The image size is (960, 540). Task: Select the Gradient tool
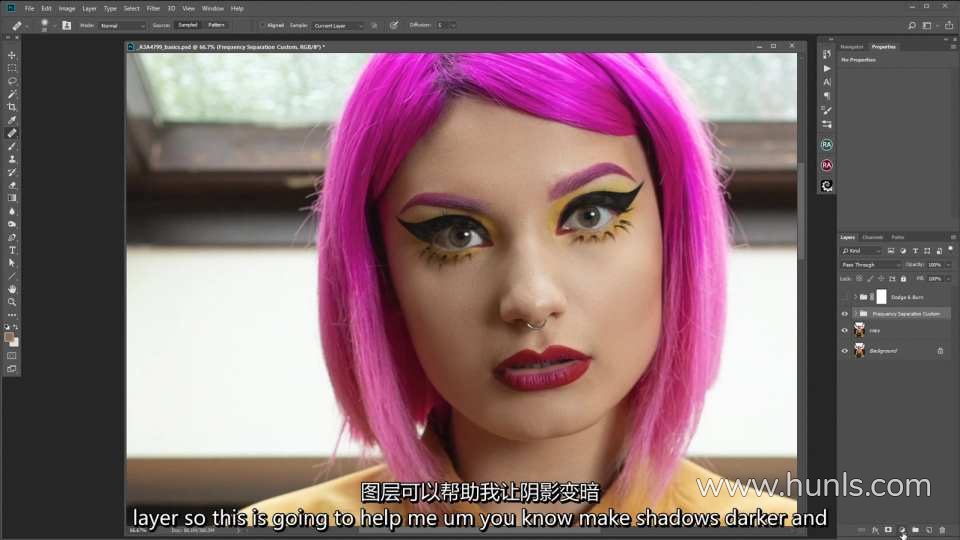point(12,198)
